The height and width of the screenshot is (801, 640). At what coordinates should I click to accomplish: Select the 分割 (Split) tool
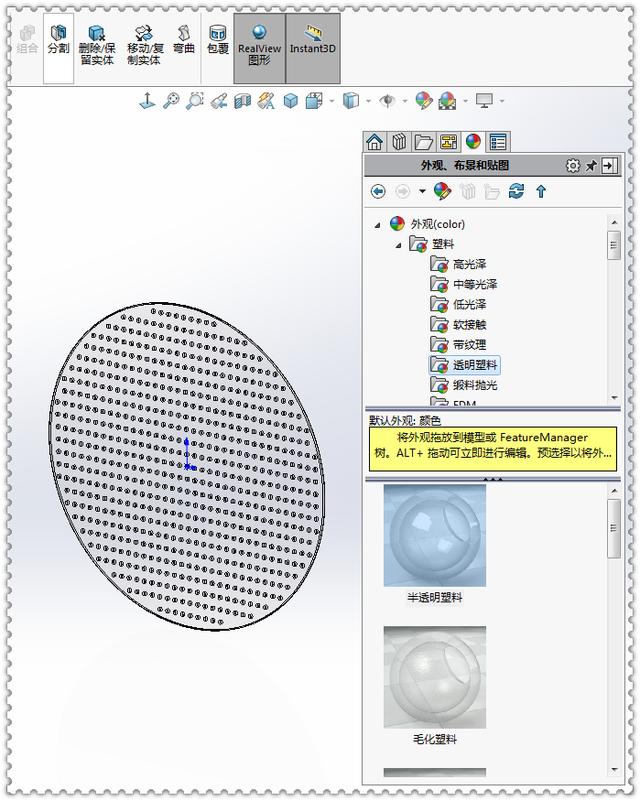click(58, 48)
